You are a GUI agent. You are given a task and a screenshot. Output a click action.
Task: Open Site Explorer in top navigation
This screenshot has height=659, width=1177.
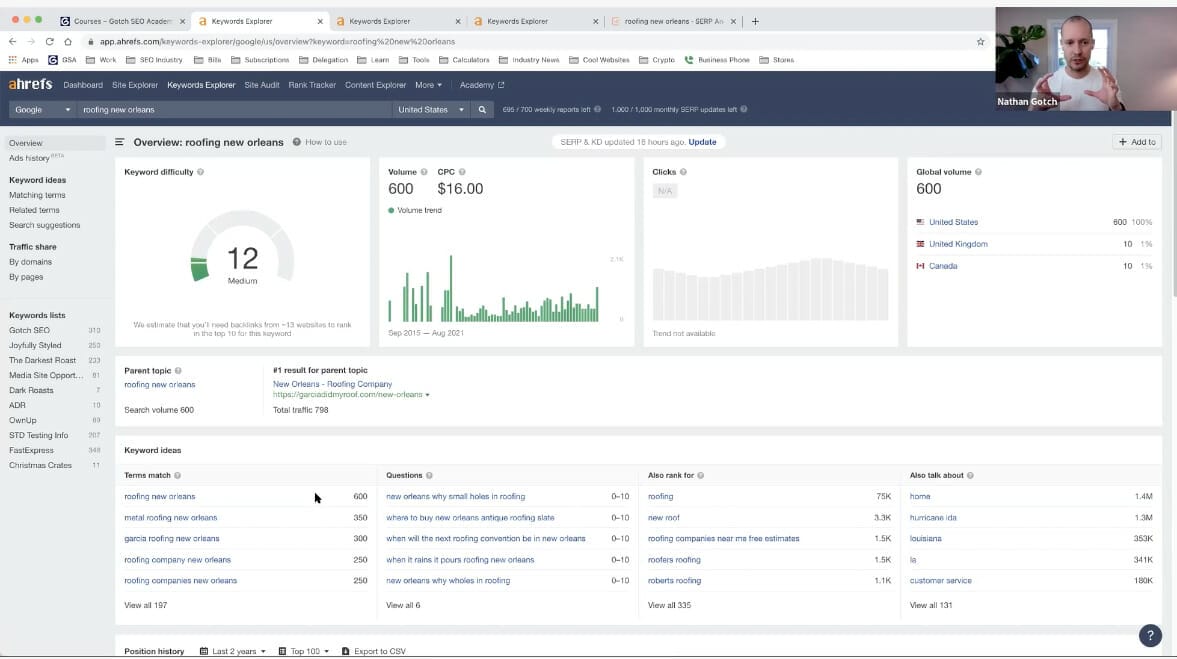tap(135, 85)
